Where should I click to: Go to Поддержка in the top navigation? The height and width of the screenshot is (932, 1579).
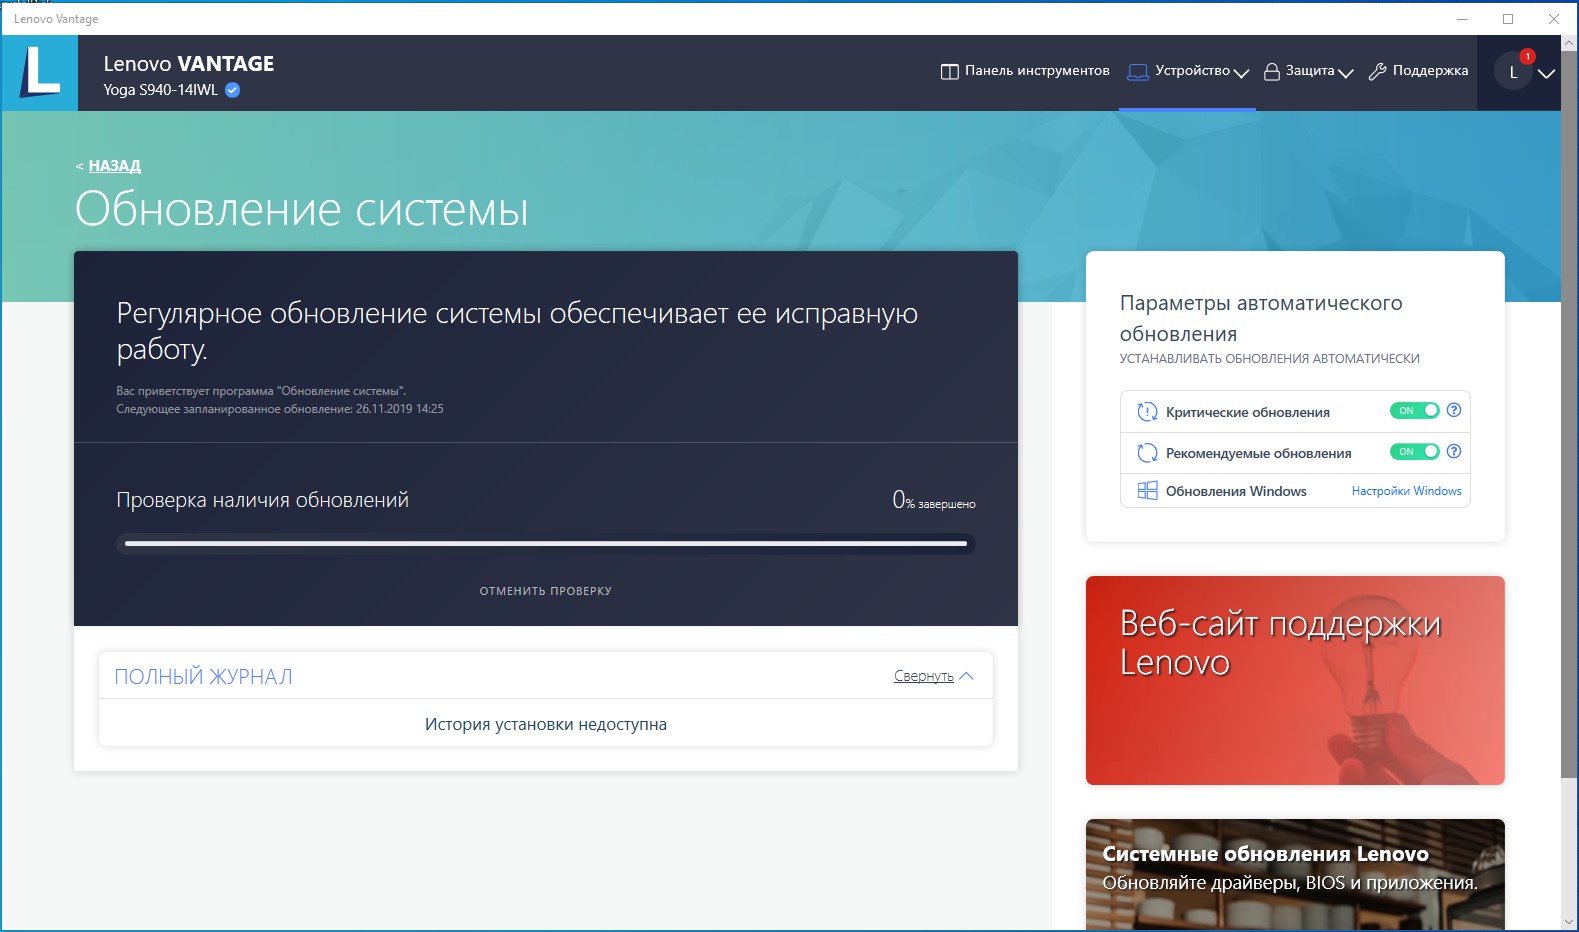pyautogui.click(x=1418, y=71)
